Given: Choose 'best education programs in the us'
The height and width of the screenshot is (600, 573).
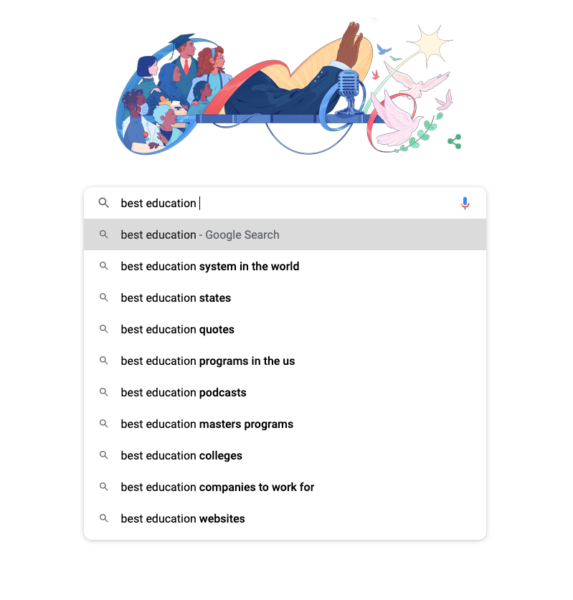Looking at the screenshot, I should 285,361.
